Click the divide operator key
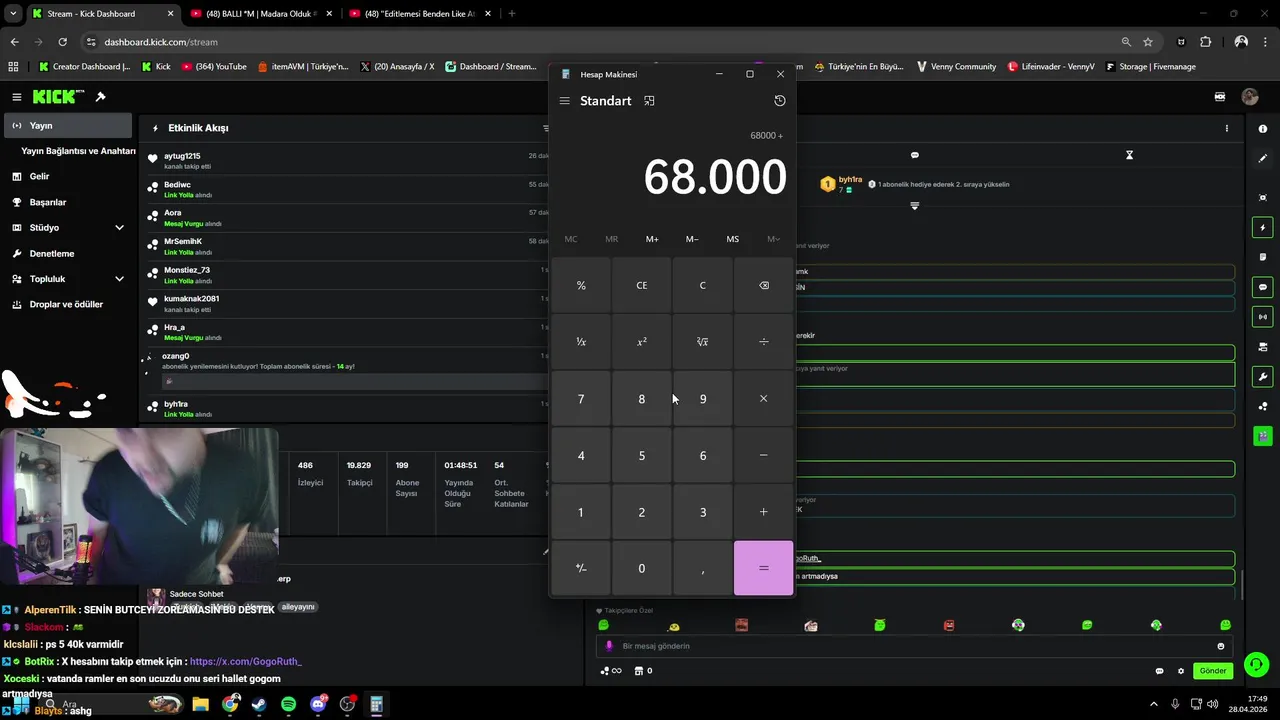Image resolution: width=1280 pixels, height=720 pixels. pyautogui.click(x=763, y=342)
